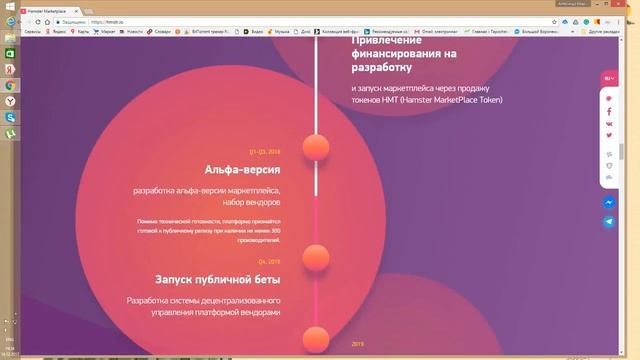Open Facebook page from social sidebar
Screen dimensions: 640x360
click(x=609, y=112)
